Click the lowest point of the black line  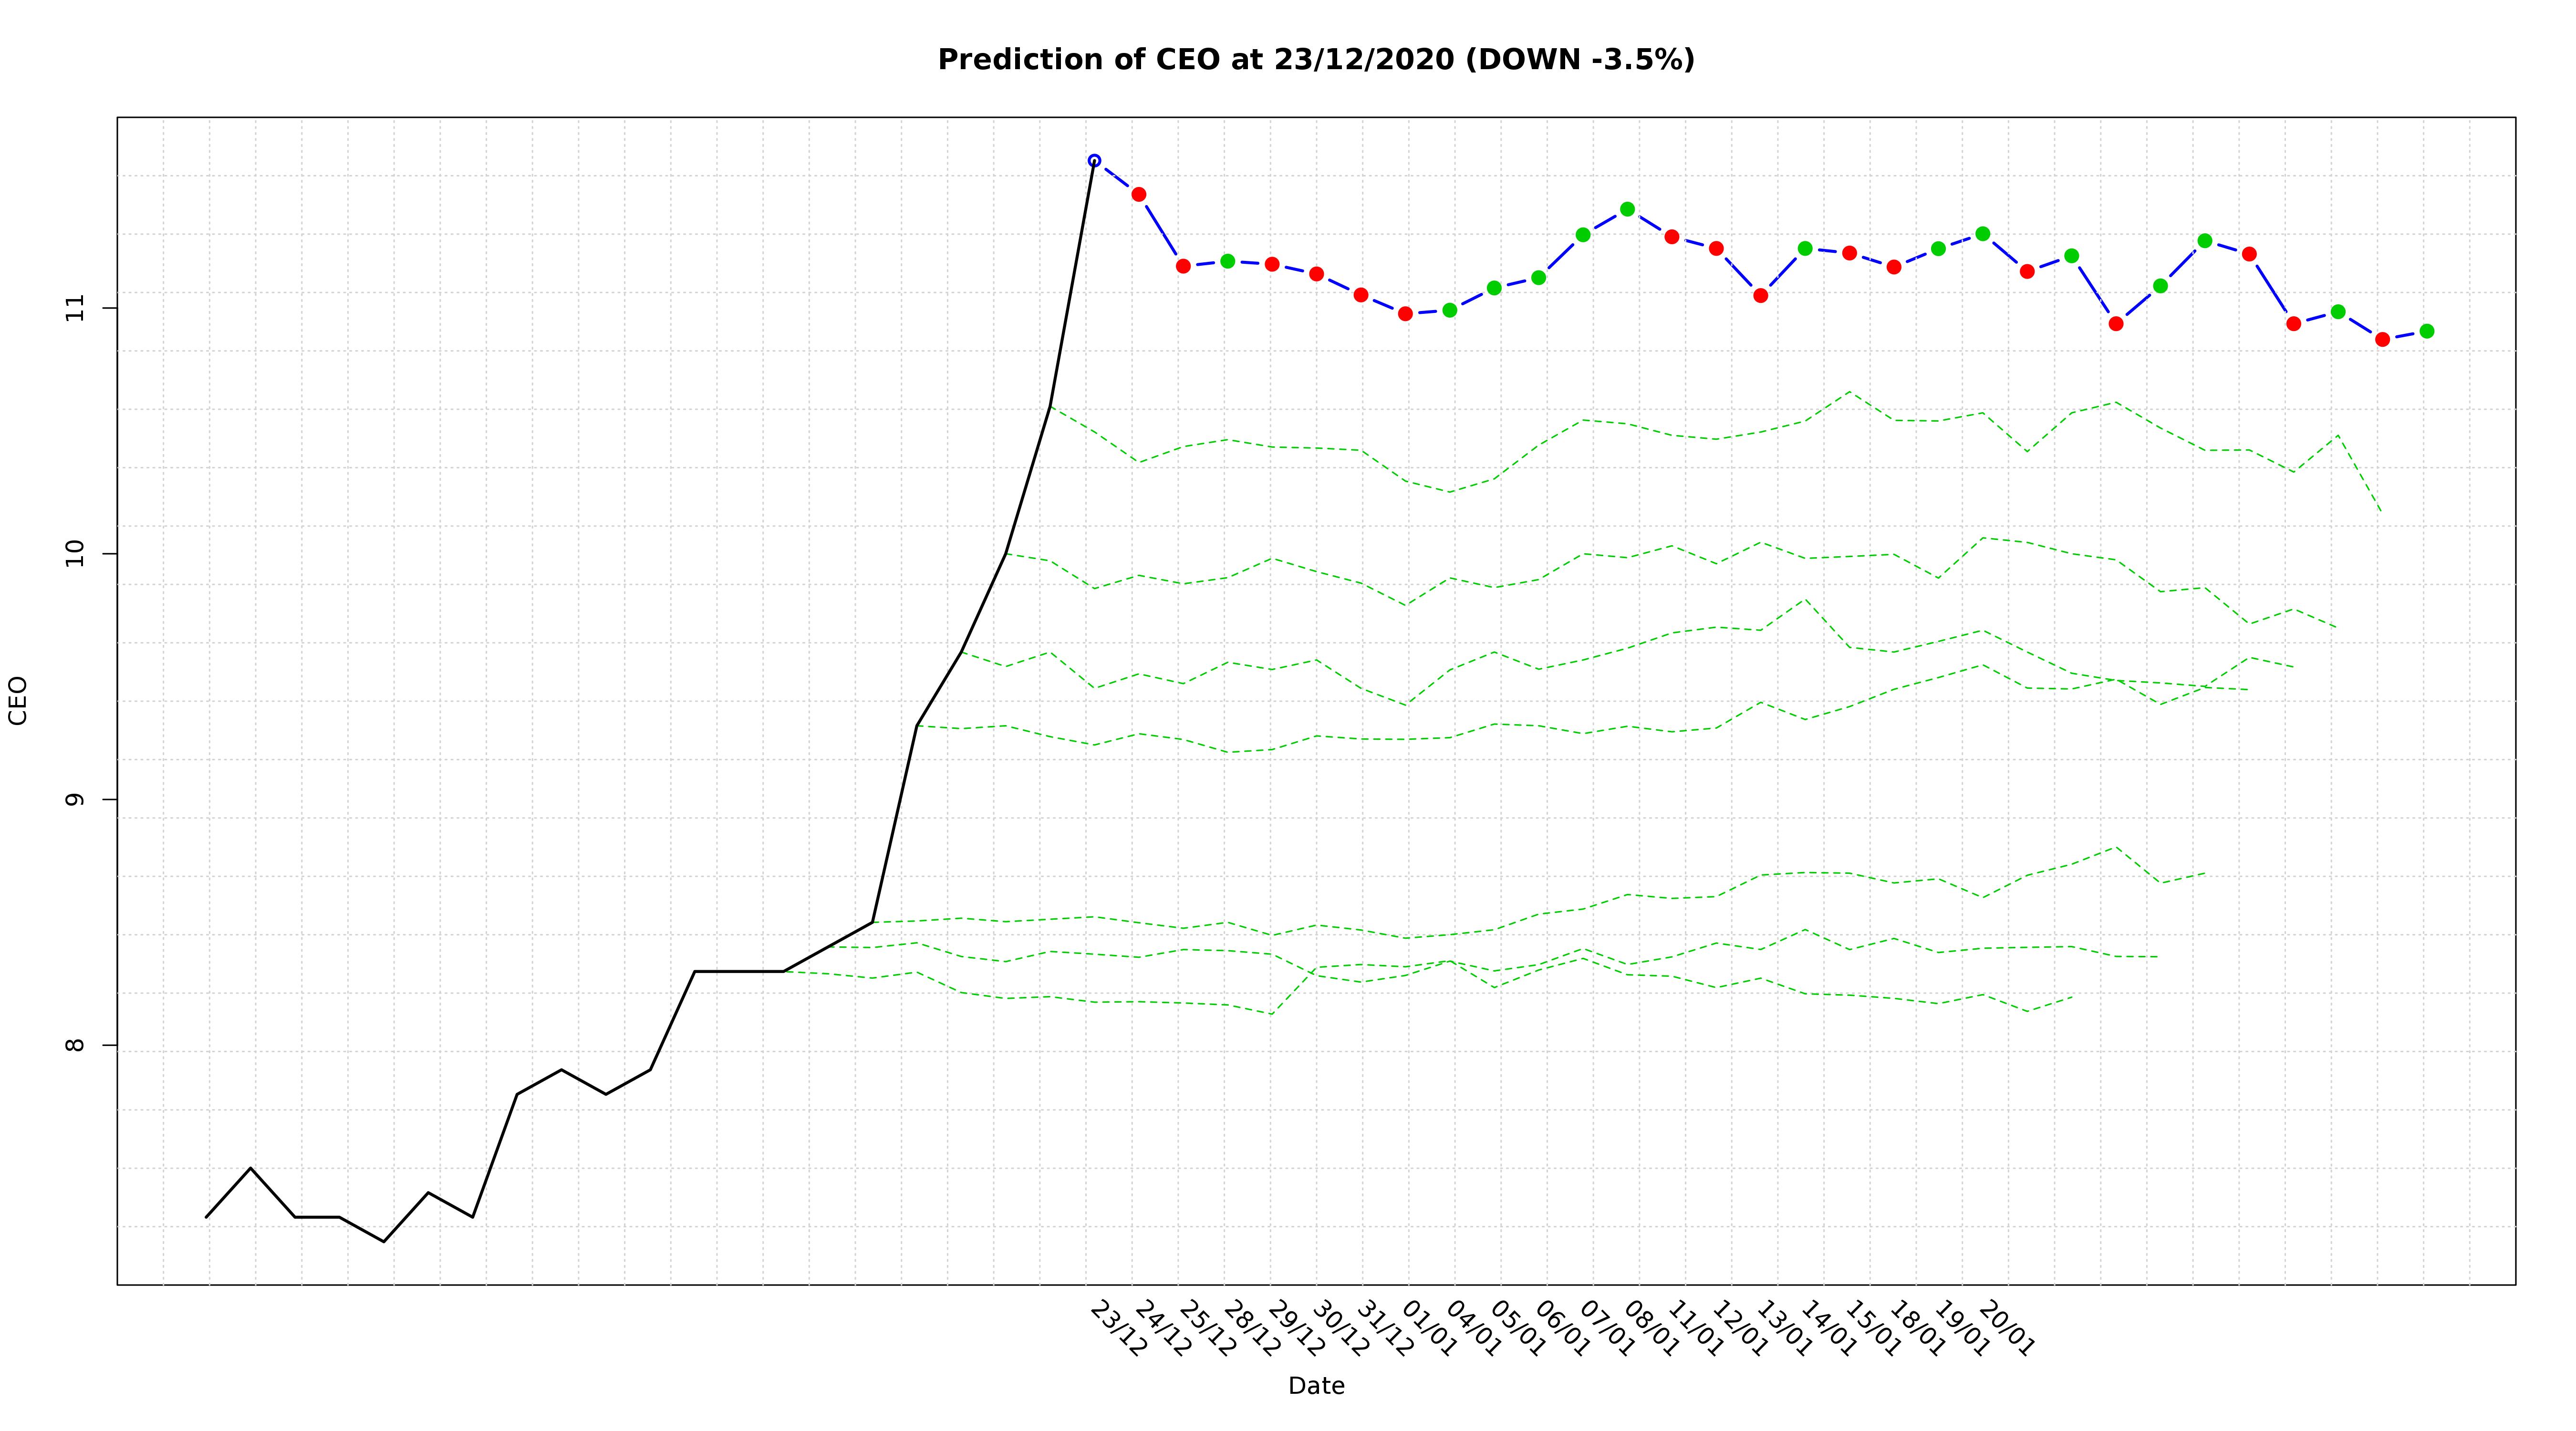(x=384, y=1241)
